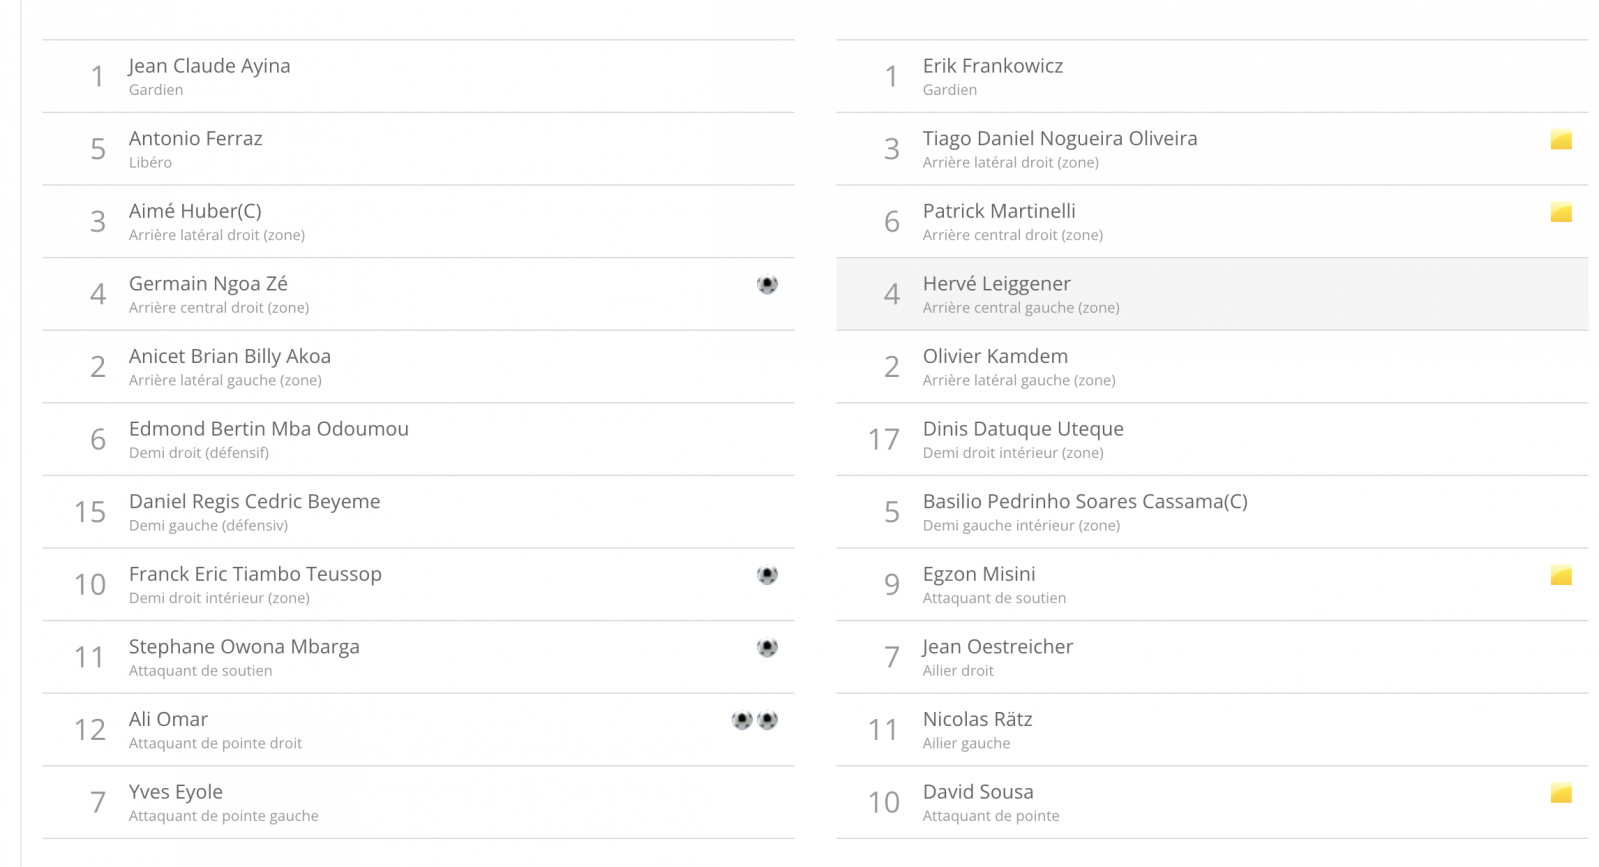The image size is (1599, 867).
Task: Click David Sousa's yellow card icon
Action: tap(1561, 793)
